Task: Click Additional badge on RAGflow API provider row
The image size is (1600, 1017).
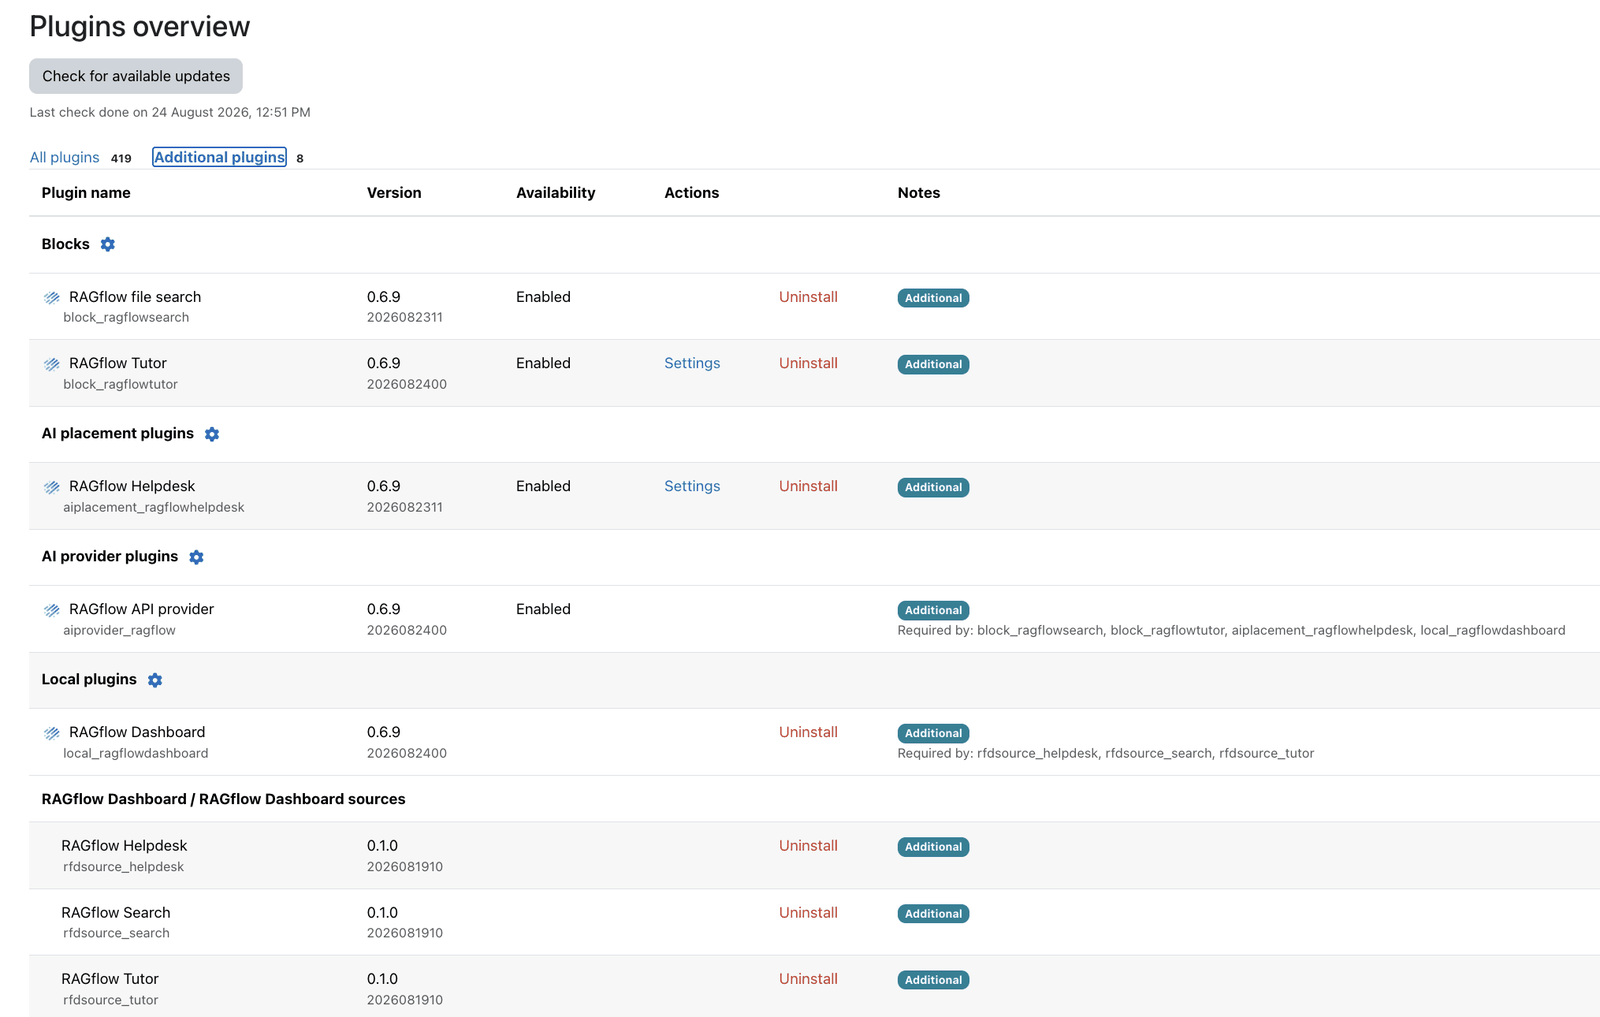Action: (933, 610)
